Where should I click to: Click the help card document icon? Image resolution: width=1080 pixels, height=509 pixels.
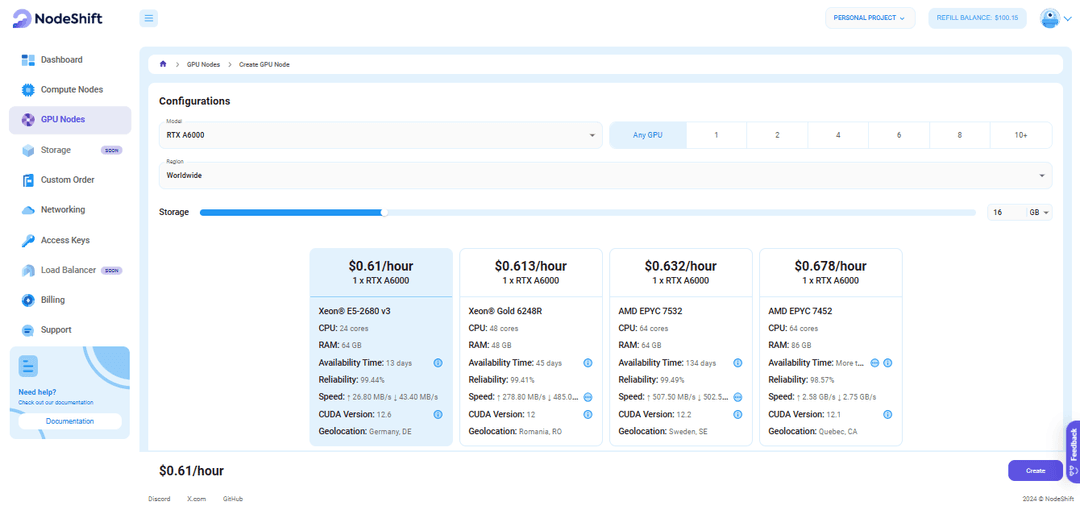[x=28, y=366]
